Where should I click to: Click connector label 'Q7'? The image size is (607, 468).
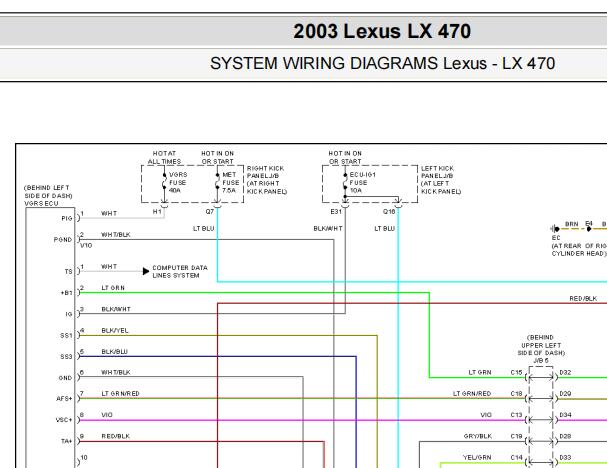(x=210, y=212)
